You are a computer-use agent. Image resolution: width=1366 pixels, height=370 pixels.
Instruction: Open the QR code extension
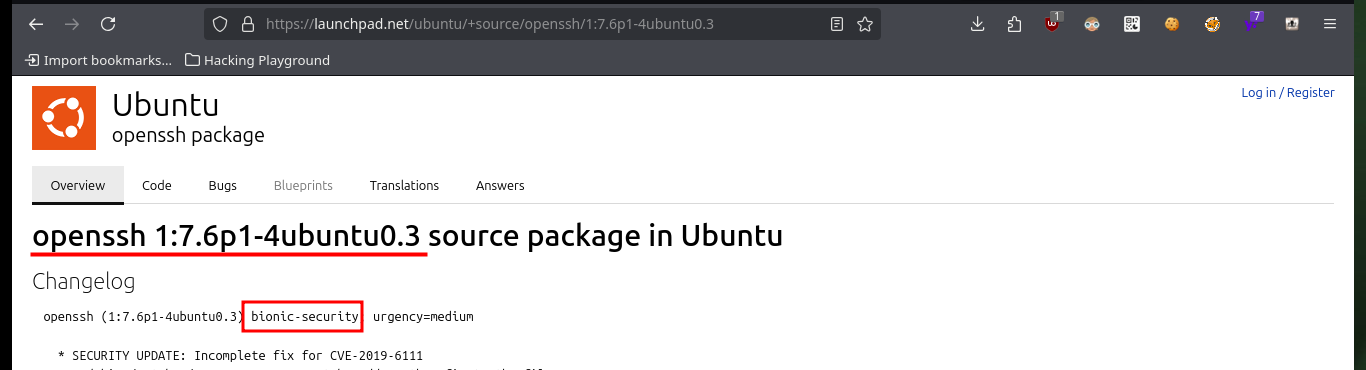coord(1132,24)
